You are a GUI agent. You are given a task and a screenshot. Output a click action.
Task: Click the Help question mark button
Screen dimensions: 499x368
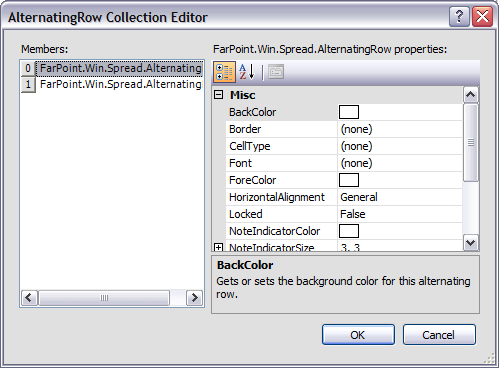459,16
